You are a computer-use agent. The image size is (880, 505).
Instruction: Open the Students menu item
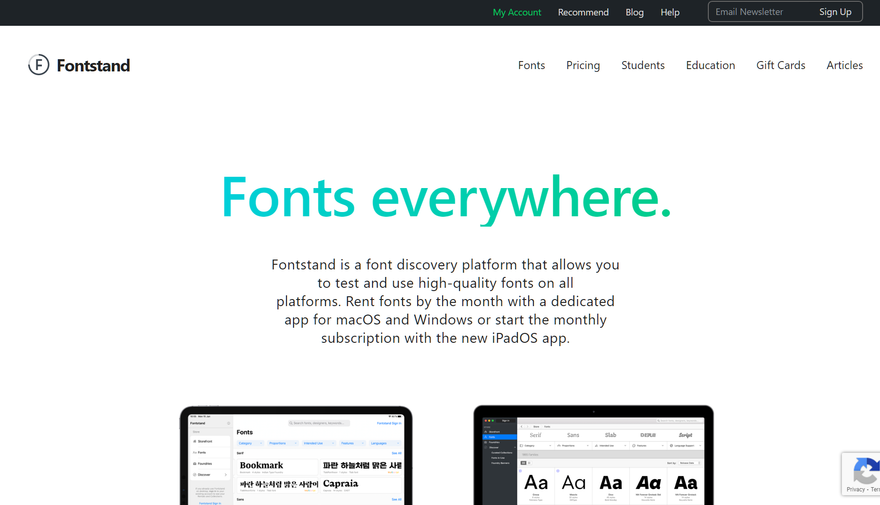(643, 65)
